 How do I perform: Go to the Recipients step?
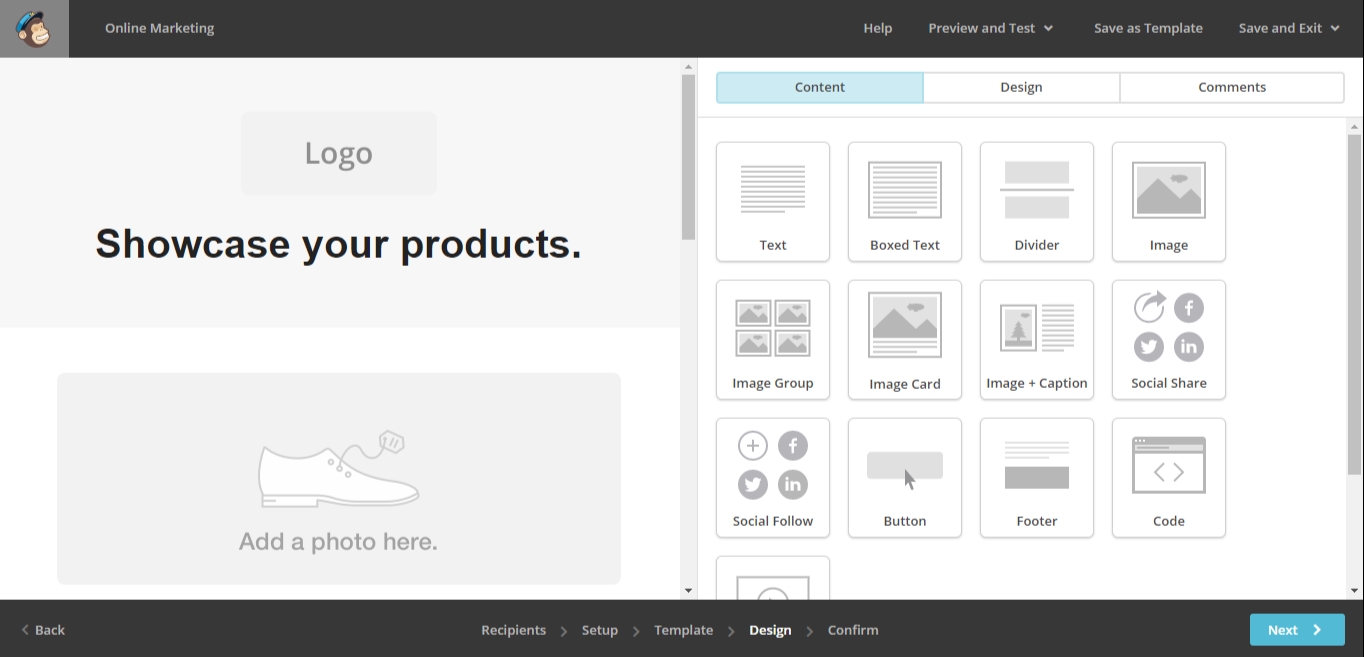[513, 630]
